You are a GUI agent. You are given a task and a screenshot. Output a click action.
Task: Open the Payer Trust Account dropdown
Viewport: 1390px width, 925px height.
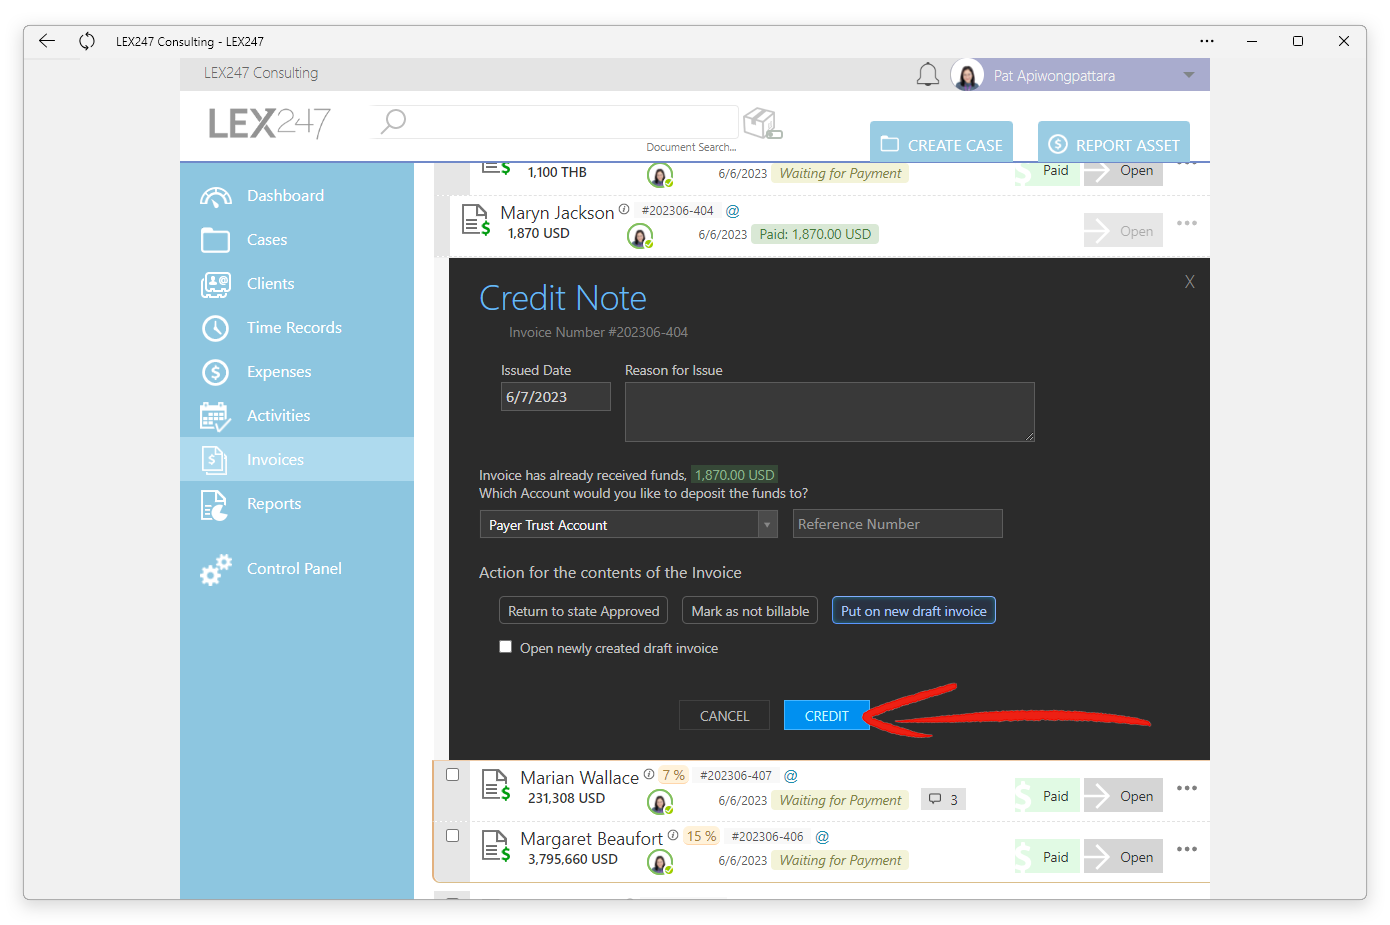[x=628, y=524]
